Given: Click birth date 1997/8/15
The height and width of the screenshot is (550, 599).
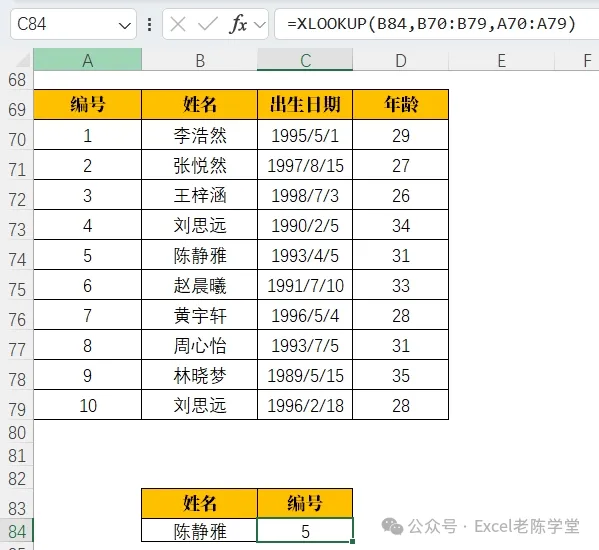Looking at the screenshot, I should [305, 165].
